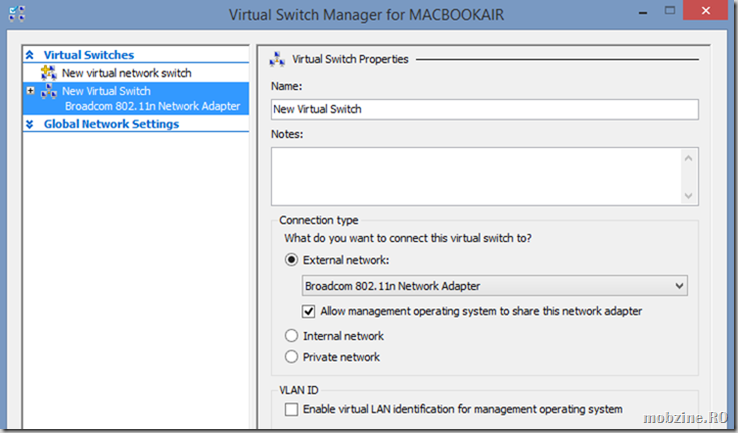This screenshot has height=433, width=738.
Task: Expand the Global Network Settings chevron
Action: coord(30,124)
